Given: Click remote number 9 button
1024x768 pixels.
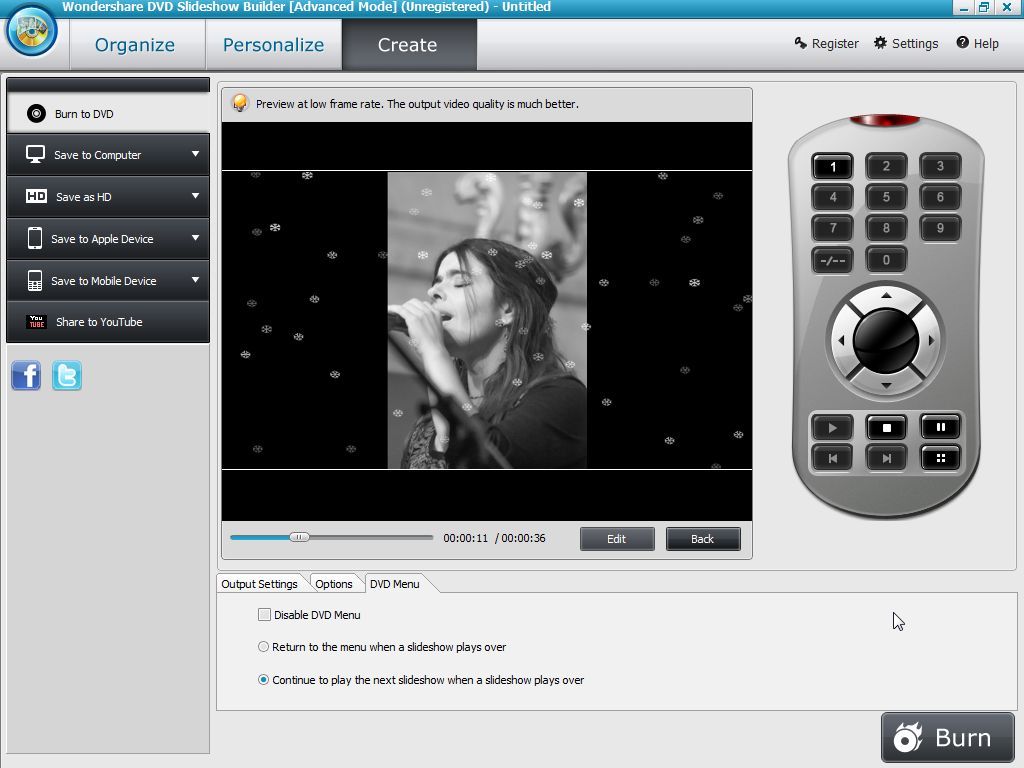Looking at the screenshot, I should [940, 228].
